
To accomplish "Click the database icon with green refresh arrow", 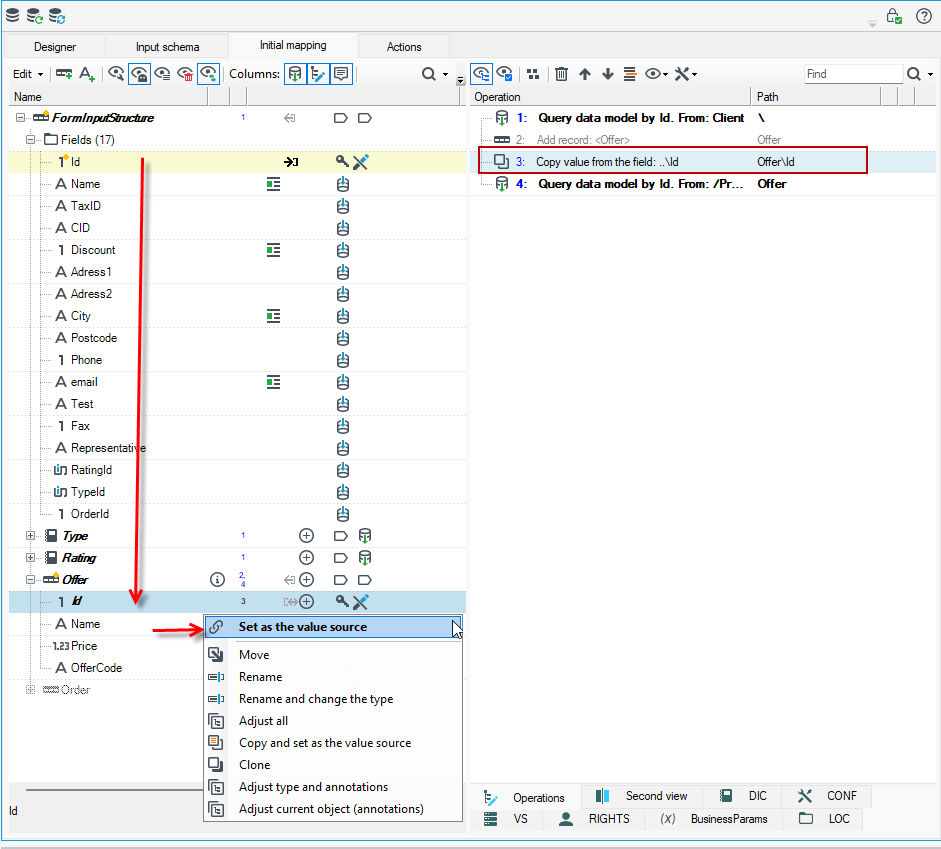I will (34, 16).
